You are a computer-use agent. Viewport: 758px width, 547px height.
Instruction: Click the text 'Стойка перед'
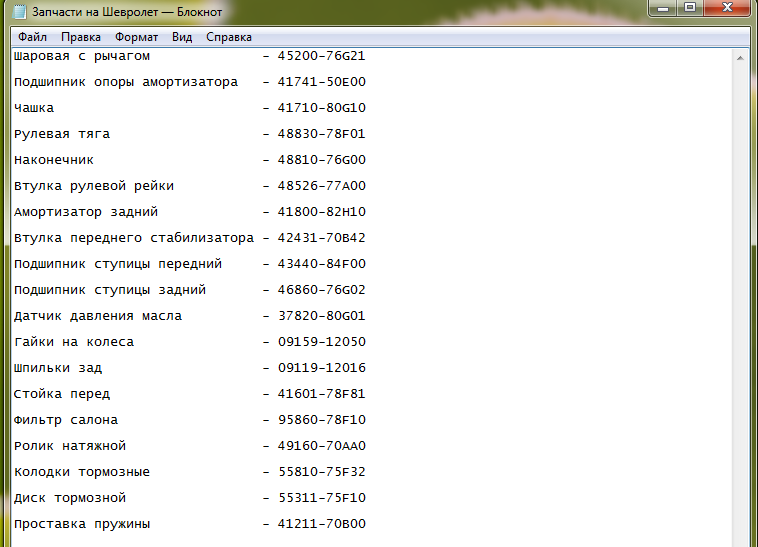point(62,394)
